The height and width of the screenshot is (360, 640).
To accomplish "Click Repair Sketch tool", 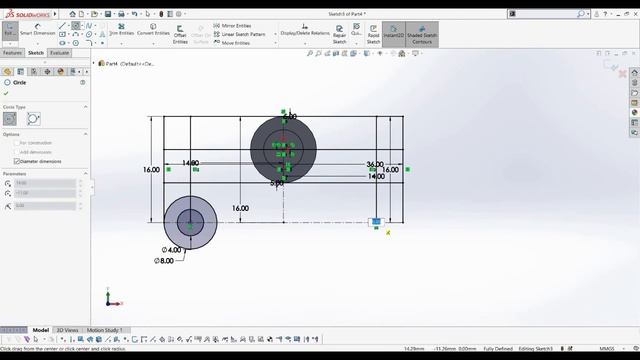I will [339, 34].
